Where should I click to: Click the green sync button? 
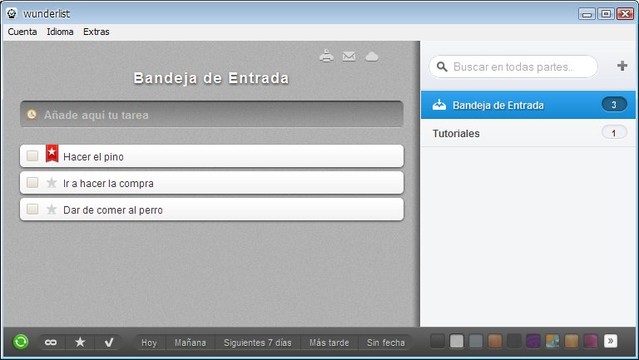click(x=21, y=341)
